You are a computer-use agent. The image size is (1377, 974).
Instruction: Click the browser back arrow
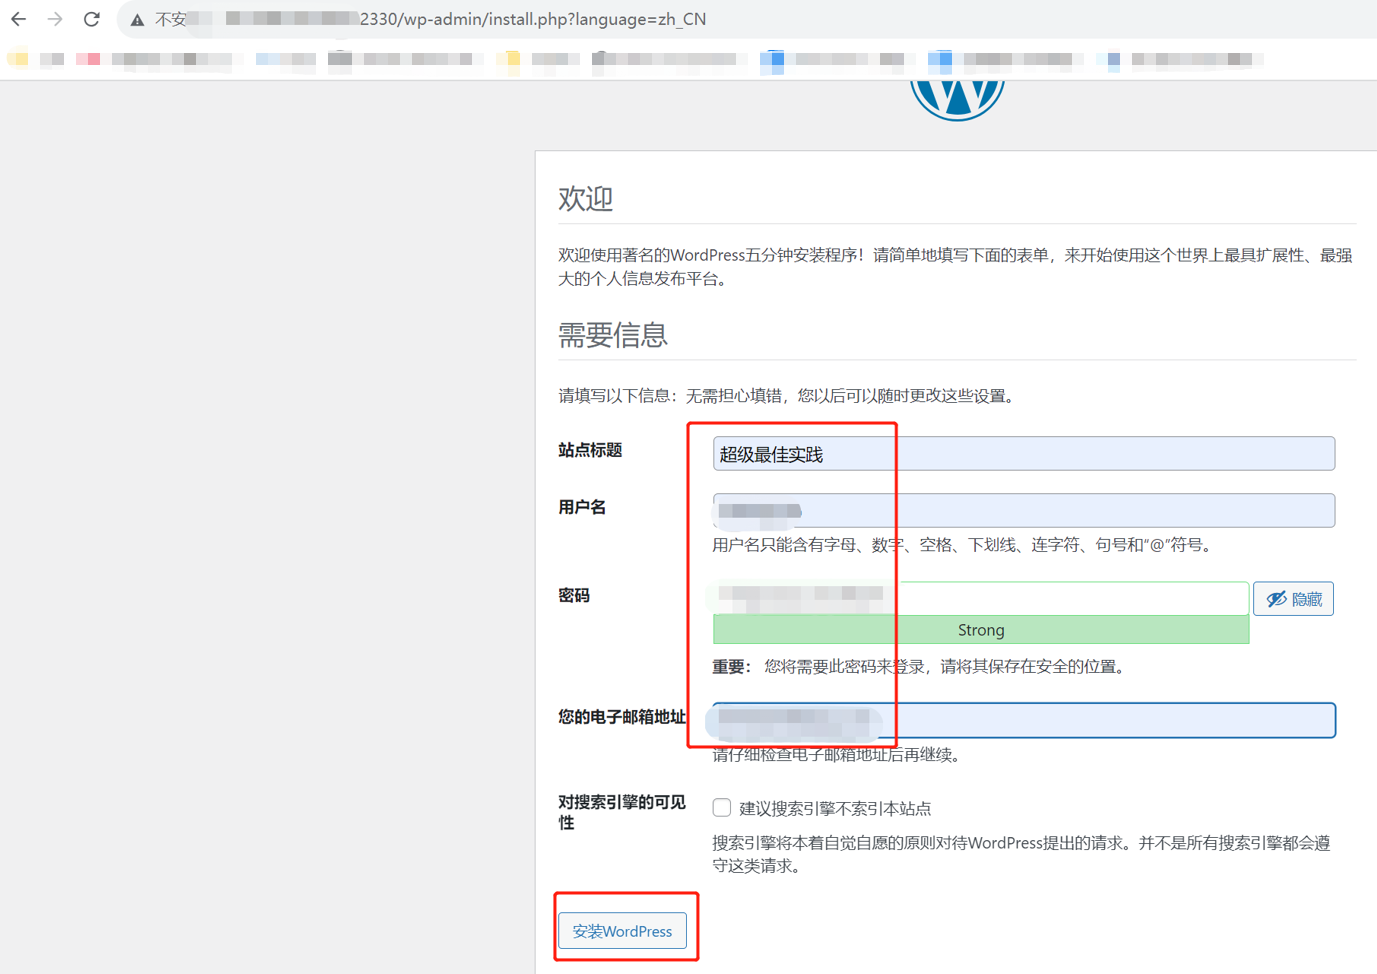pos(20,18)
